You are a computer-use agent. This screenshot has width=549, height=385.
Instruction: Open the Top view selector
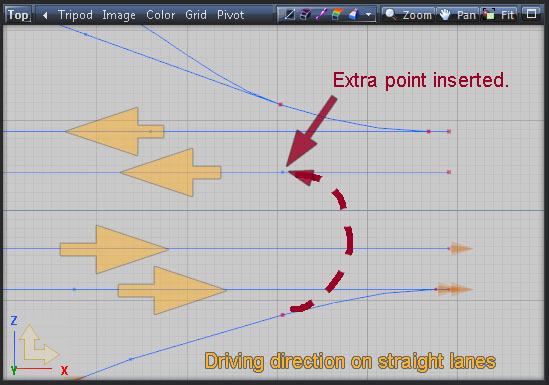(18, 15)
